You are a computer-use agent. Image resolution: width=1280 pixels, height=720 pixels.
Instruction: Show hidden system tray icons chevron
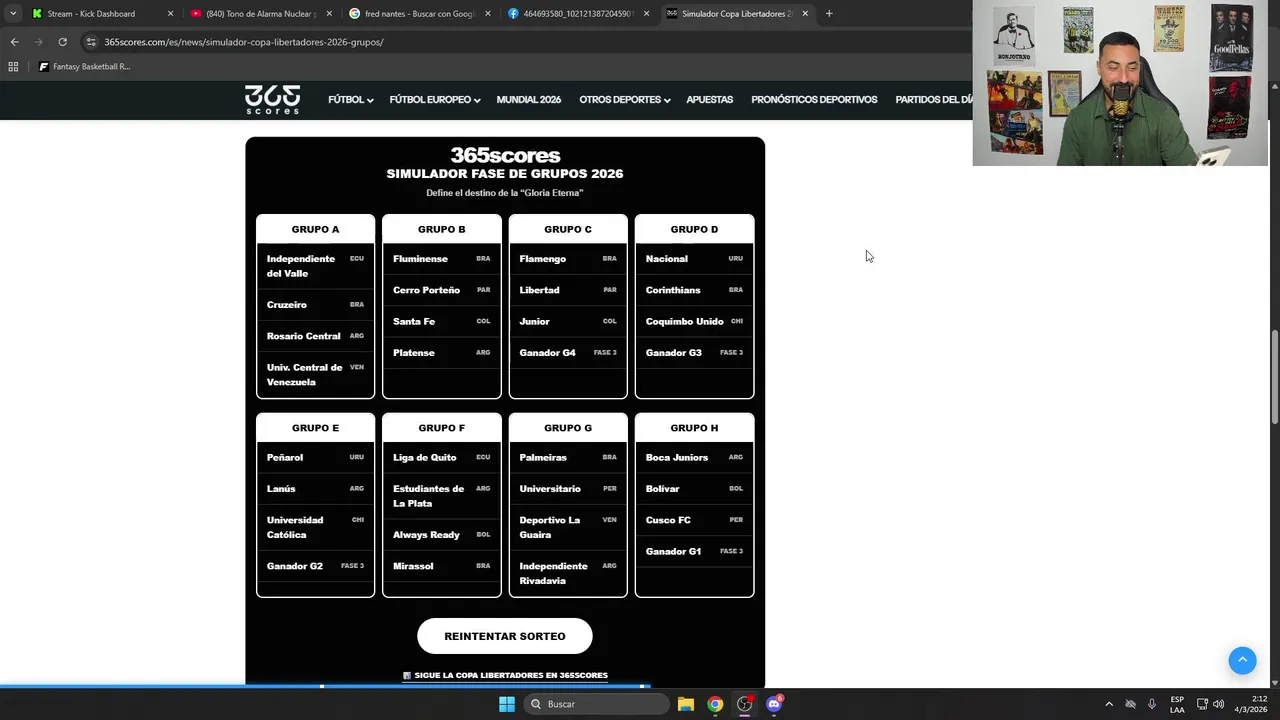point(1109,704)
